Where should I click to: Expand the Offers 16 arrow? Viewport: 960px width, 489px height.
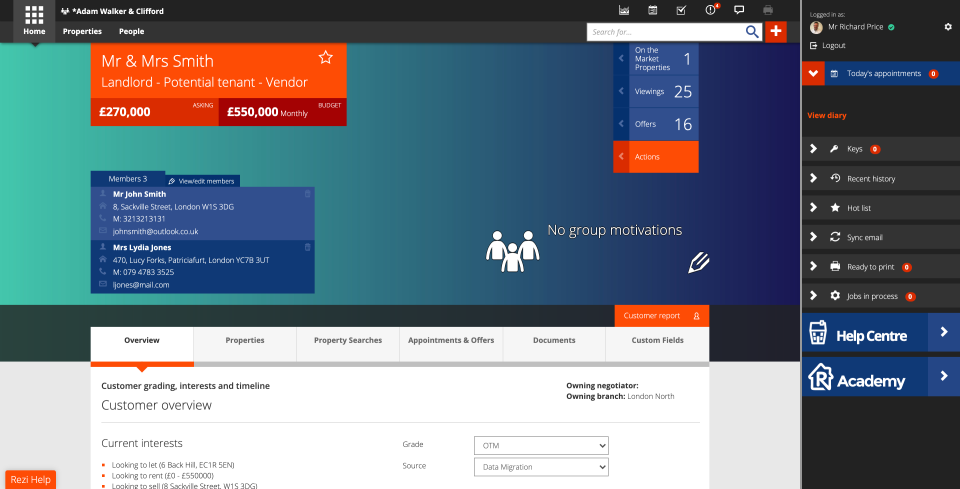pos(621,124)
